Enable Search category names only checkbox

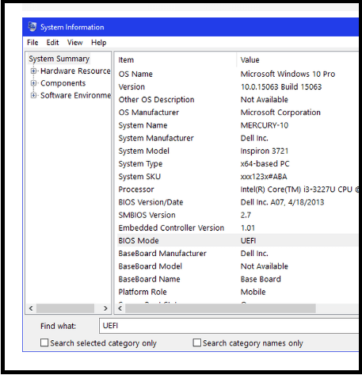click(197, 343)
